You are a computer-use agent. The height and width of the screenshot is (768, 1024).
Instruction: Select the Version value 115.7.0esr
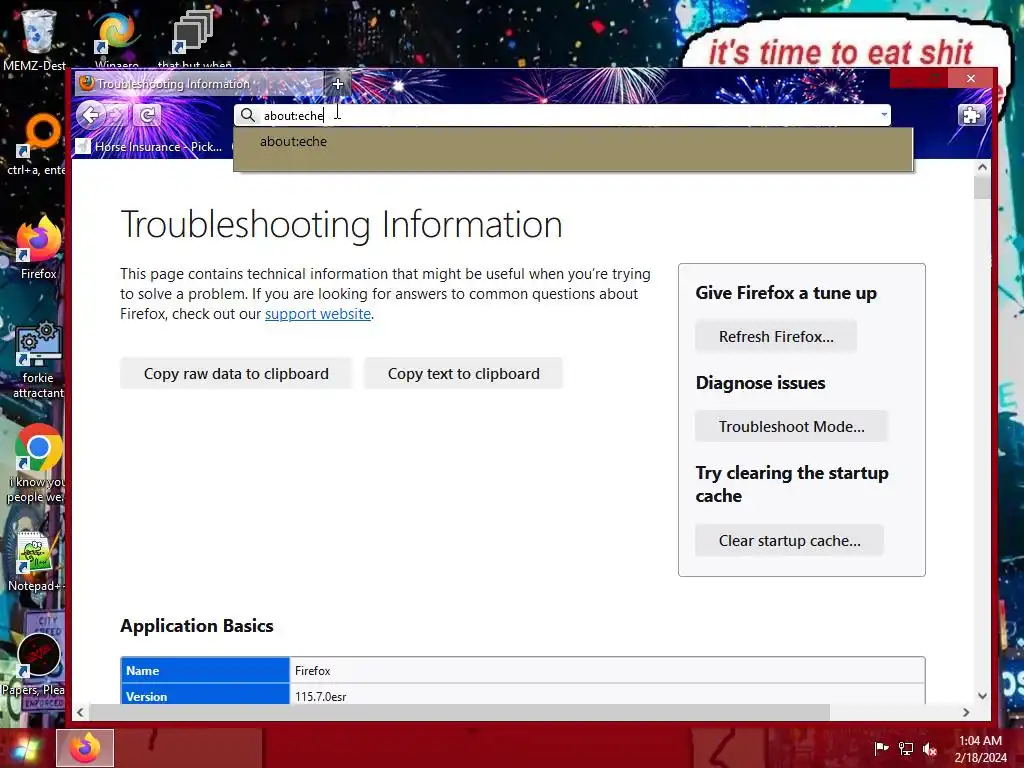pos(320,696)
